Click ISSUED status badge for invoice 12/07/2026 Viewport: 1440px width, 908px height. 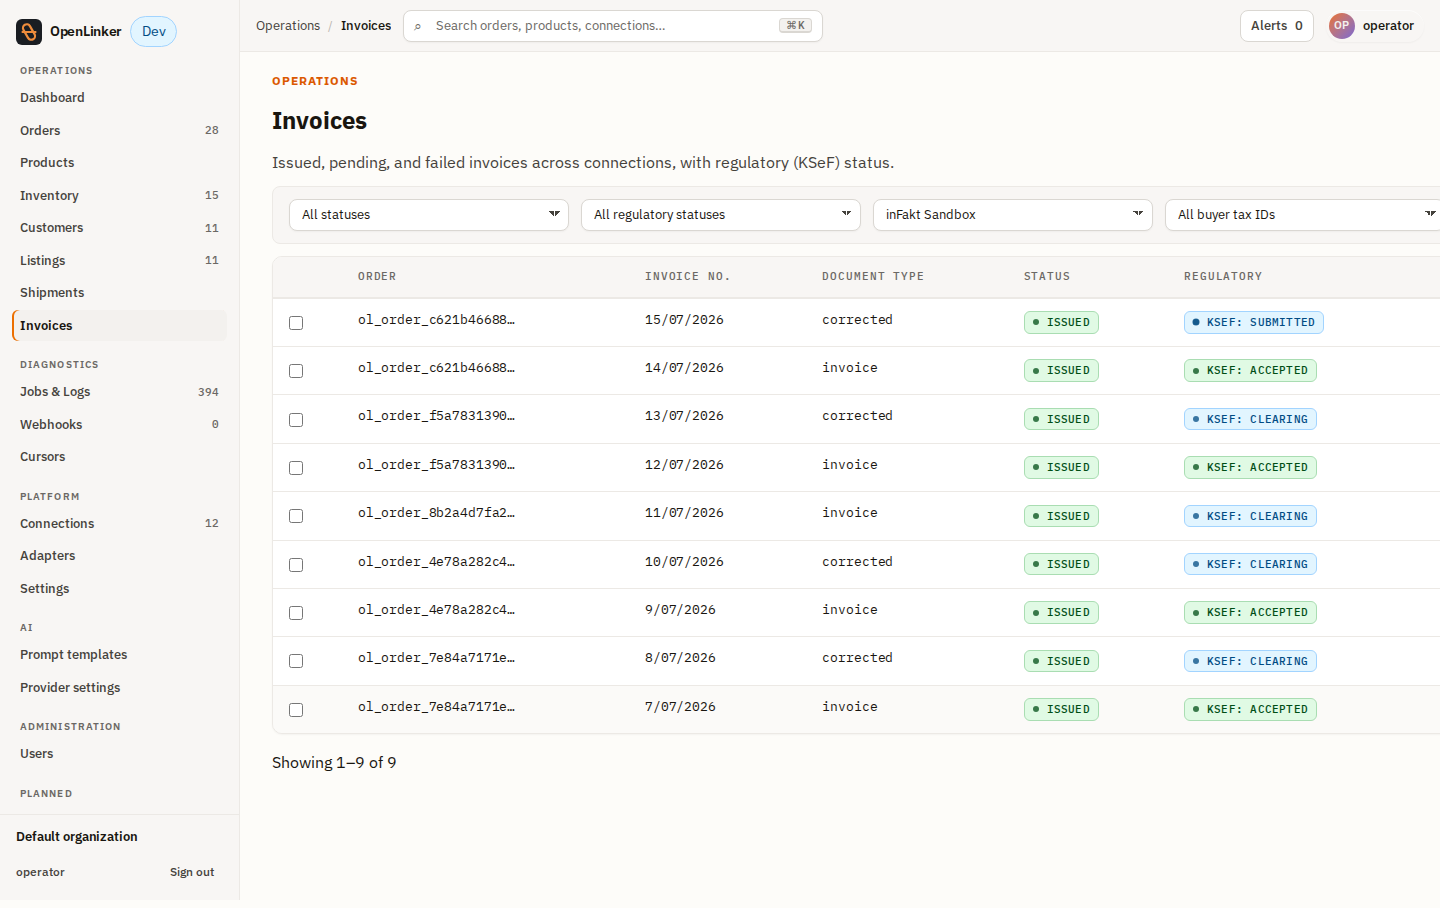pos(1061,468)
